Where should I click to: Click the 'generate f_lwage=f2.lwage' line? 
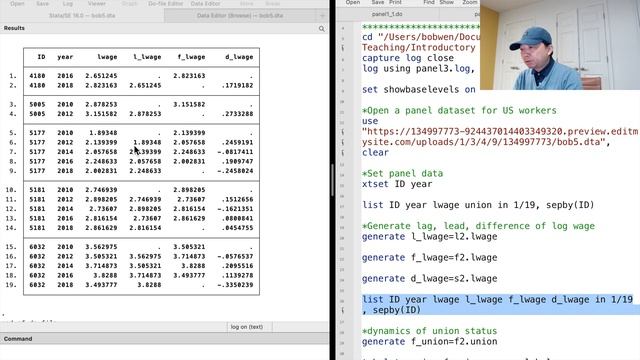pos(429,258)
